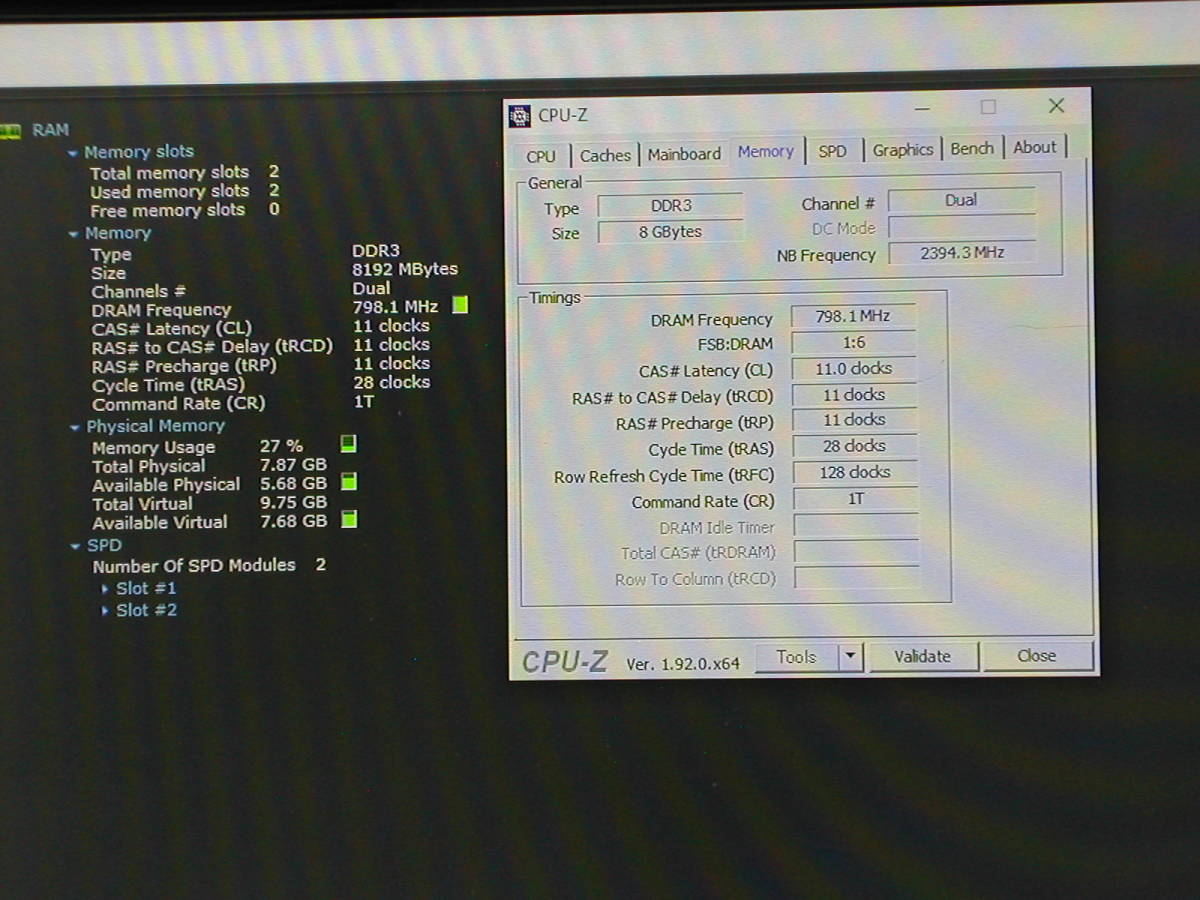Click the Size field showing 8 GBytes
Image resolution: width=1200 pixels, height=900 pixels.
pos(671,232)
